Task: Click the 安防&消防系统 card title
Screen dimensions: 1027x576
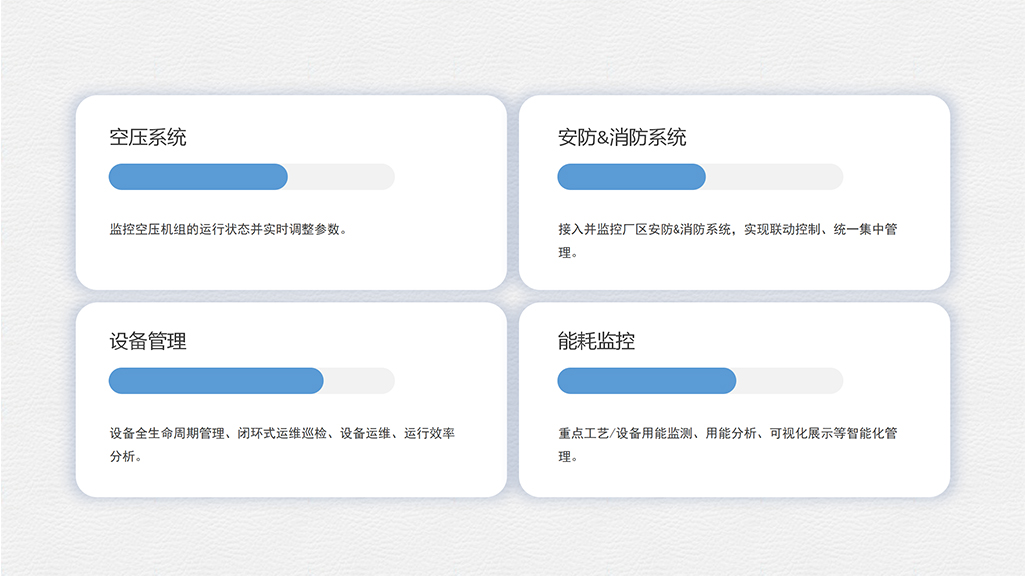Action: 622,138
